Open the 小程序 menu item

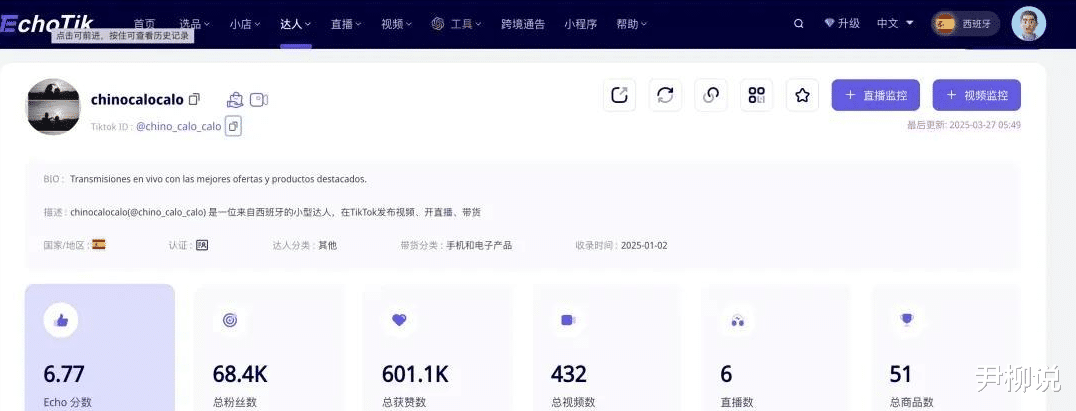point(581,24)
